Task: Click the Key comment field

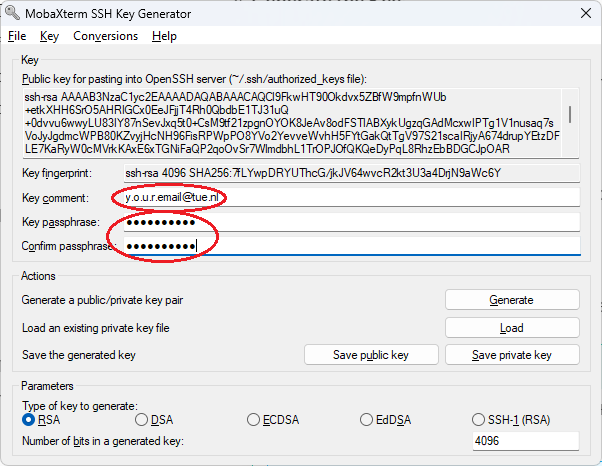Action: (352, 197)
